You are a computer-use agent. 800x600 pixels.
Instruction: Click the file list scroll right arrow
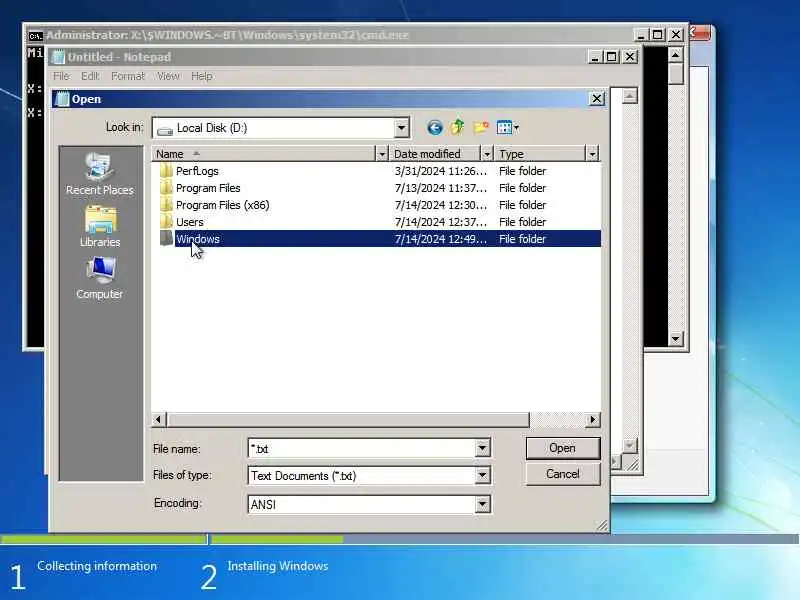point(592,419)
